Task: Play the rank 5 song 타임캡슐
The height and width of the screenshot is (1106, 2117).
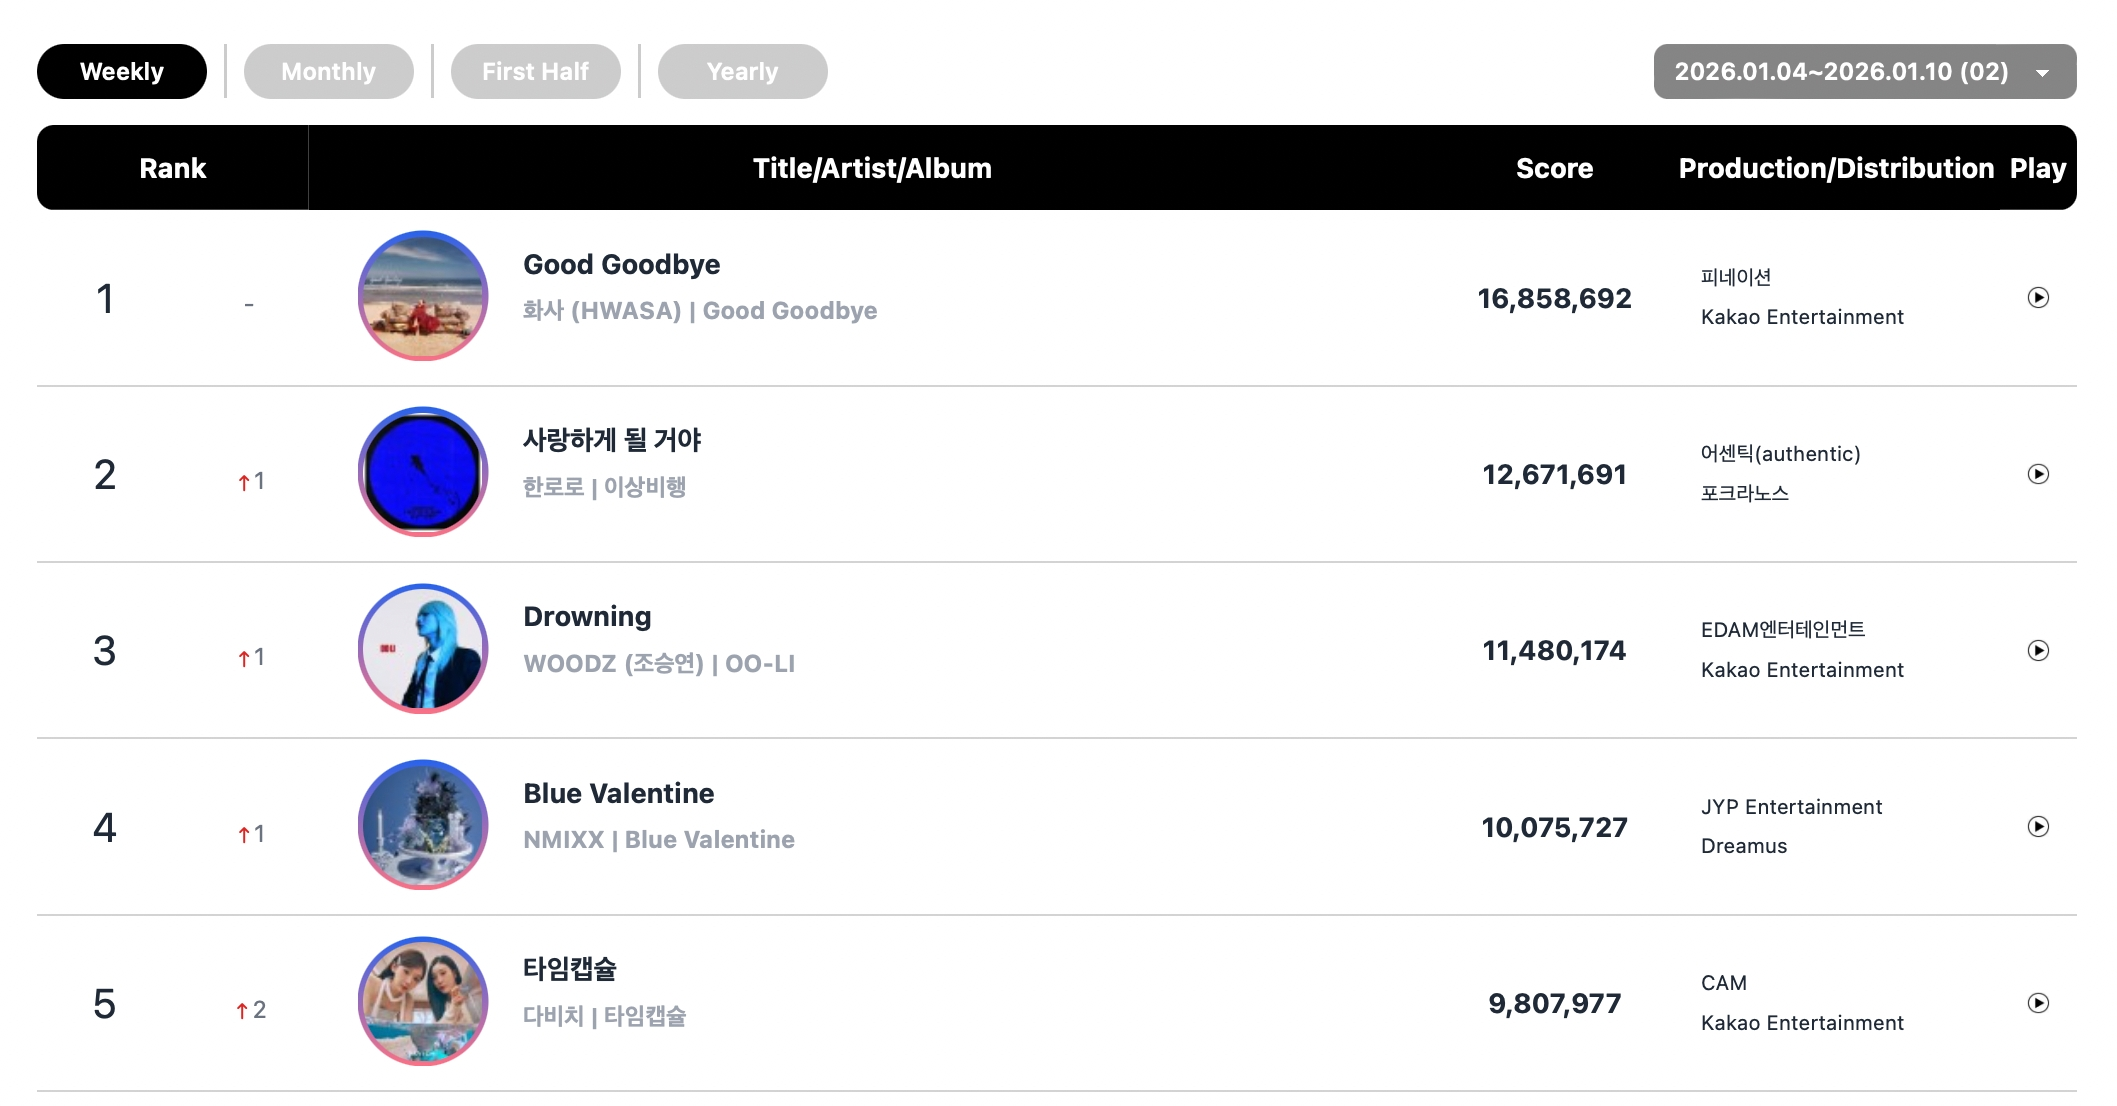Action: 2037,1003
